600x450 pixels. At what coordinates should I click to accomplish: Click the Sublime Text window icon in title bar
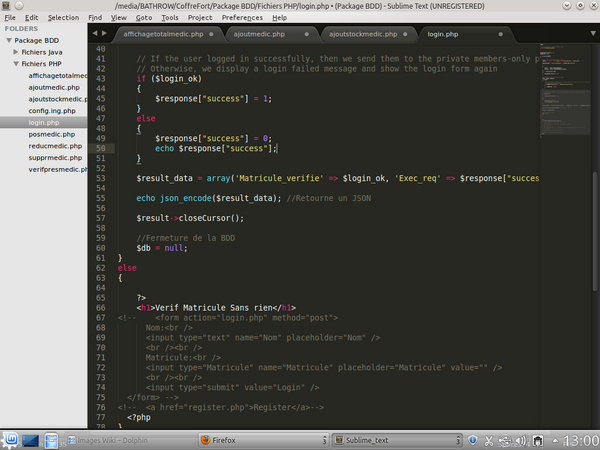coord(7,6)
